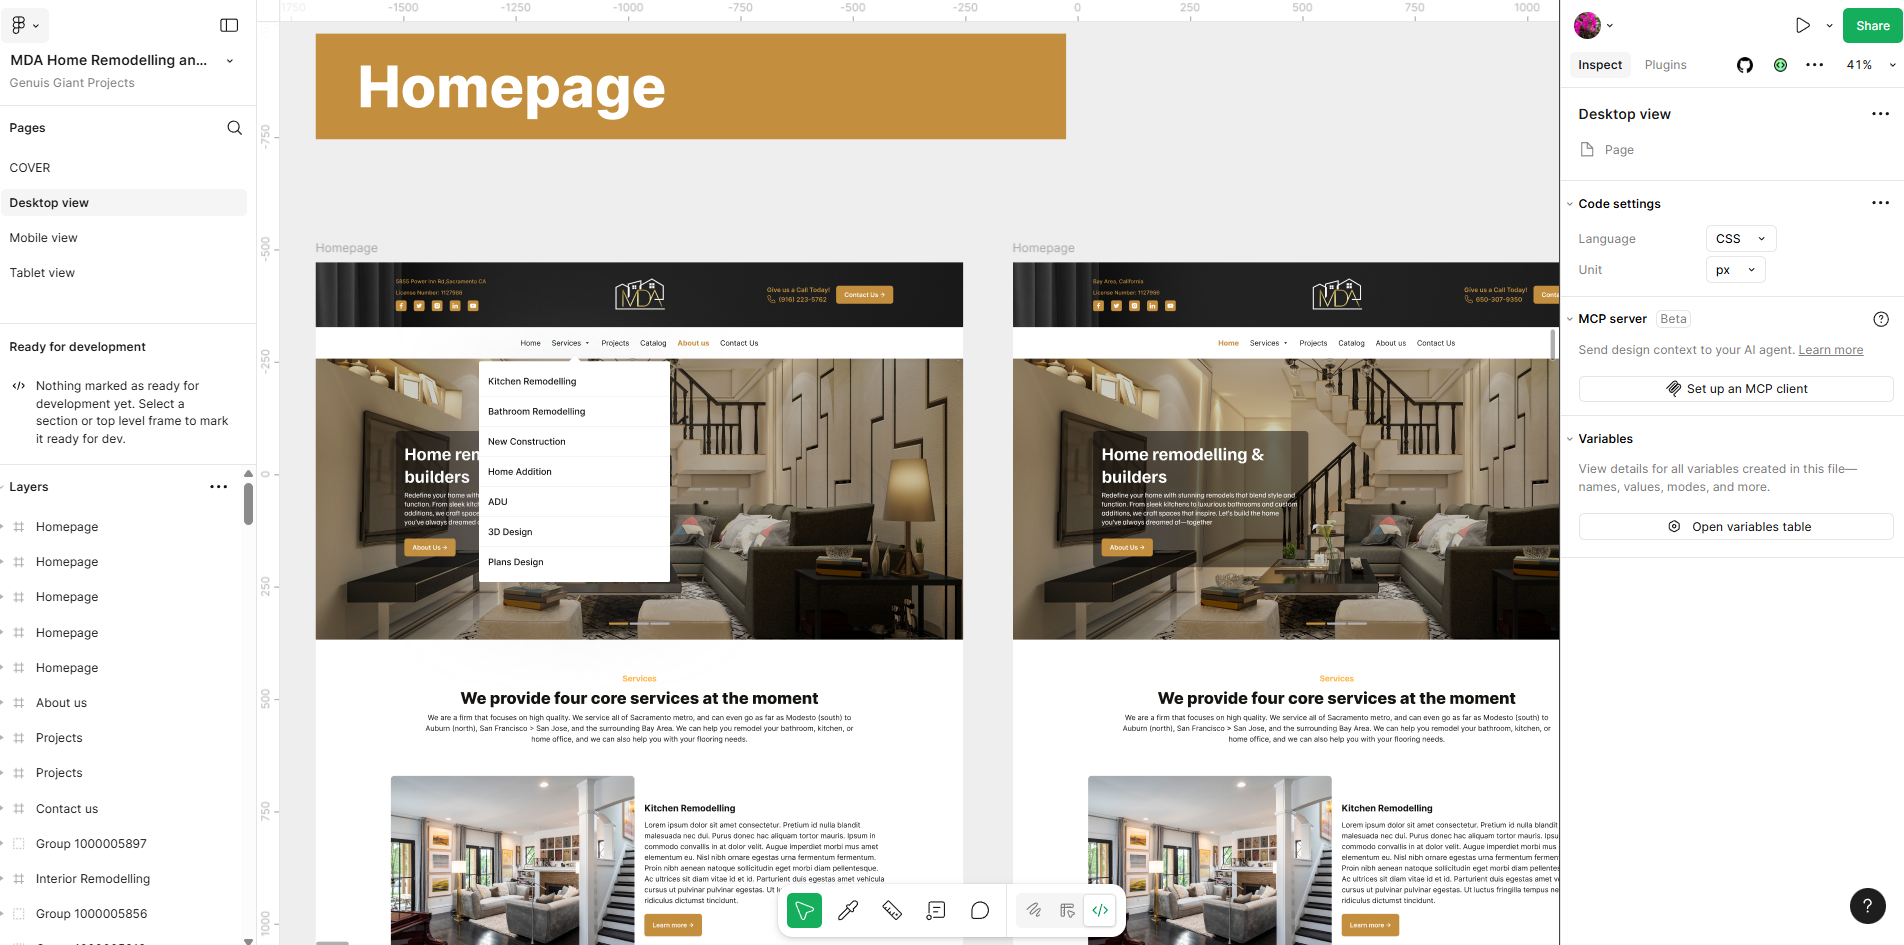Viewport: 1904px width, 945px height.
Task: Switch to the Plugins tab
Action: pos(1665,65)
